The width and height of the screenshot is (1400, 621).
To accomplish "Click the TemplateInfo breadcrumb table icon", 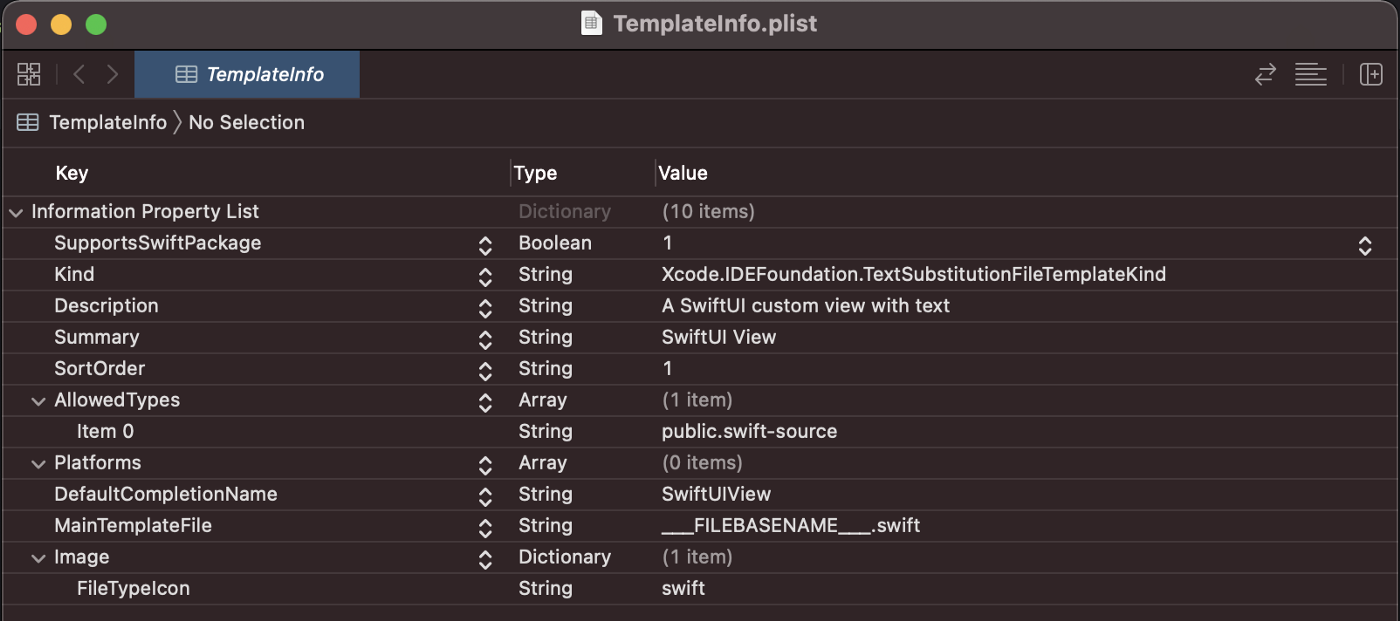I will point(28,123).
